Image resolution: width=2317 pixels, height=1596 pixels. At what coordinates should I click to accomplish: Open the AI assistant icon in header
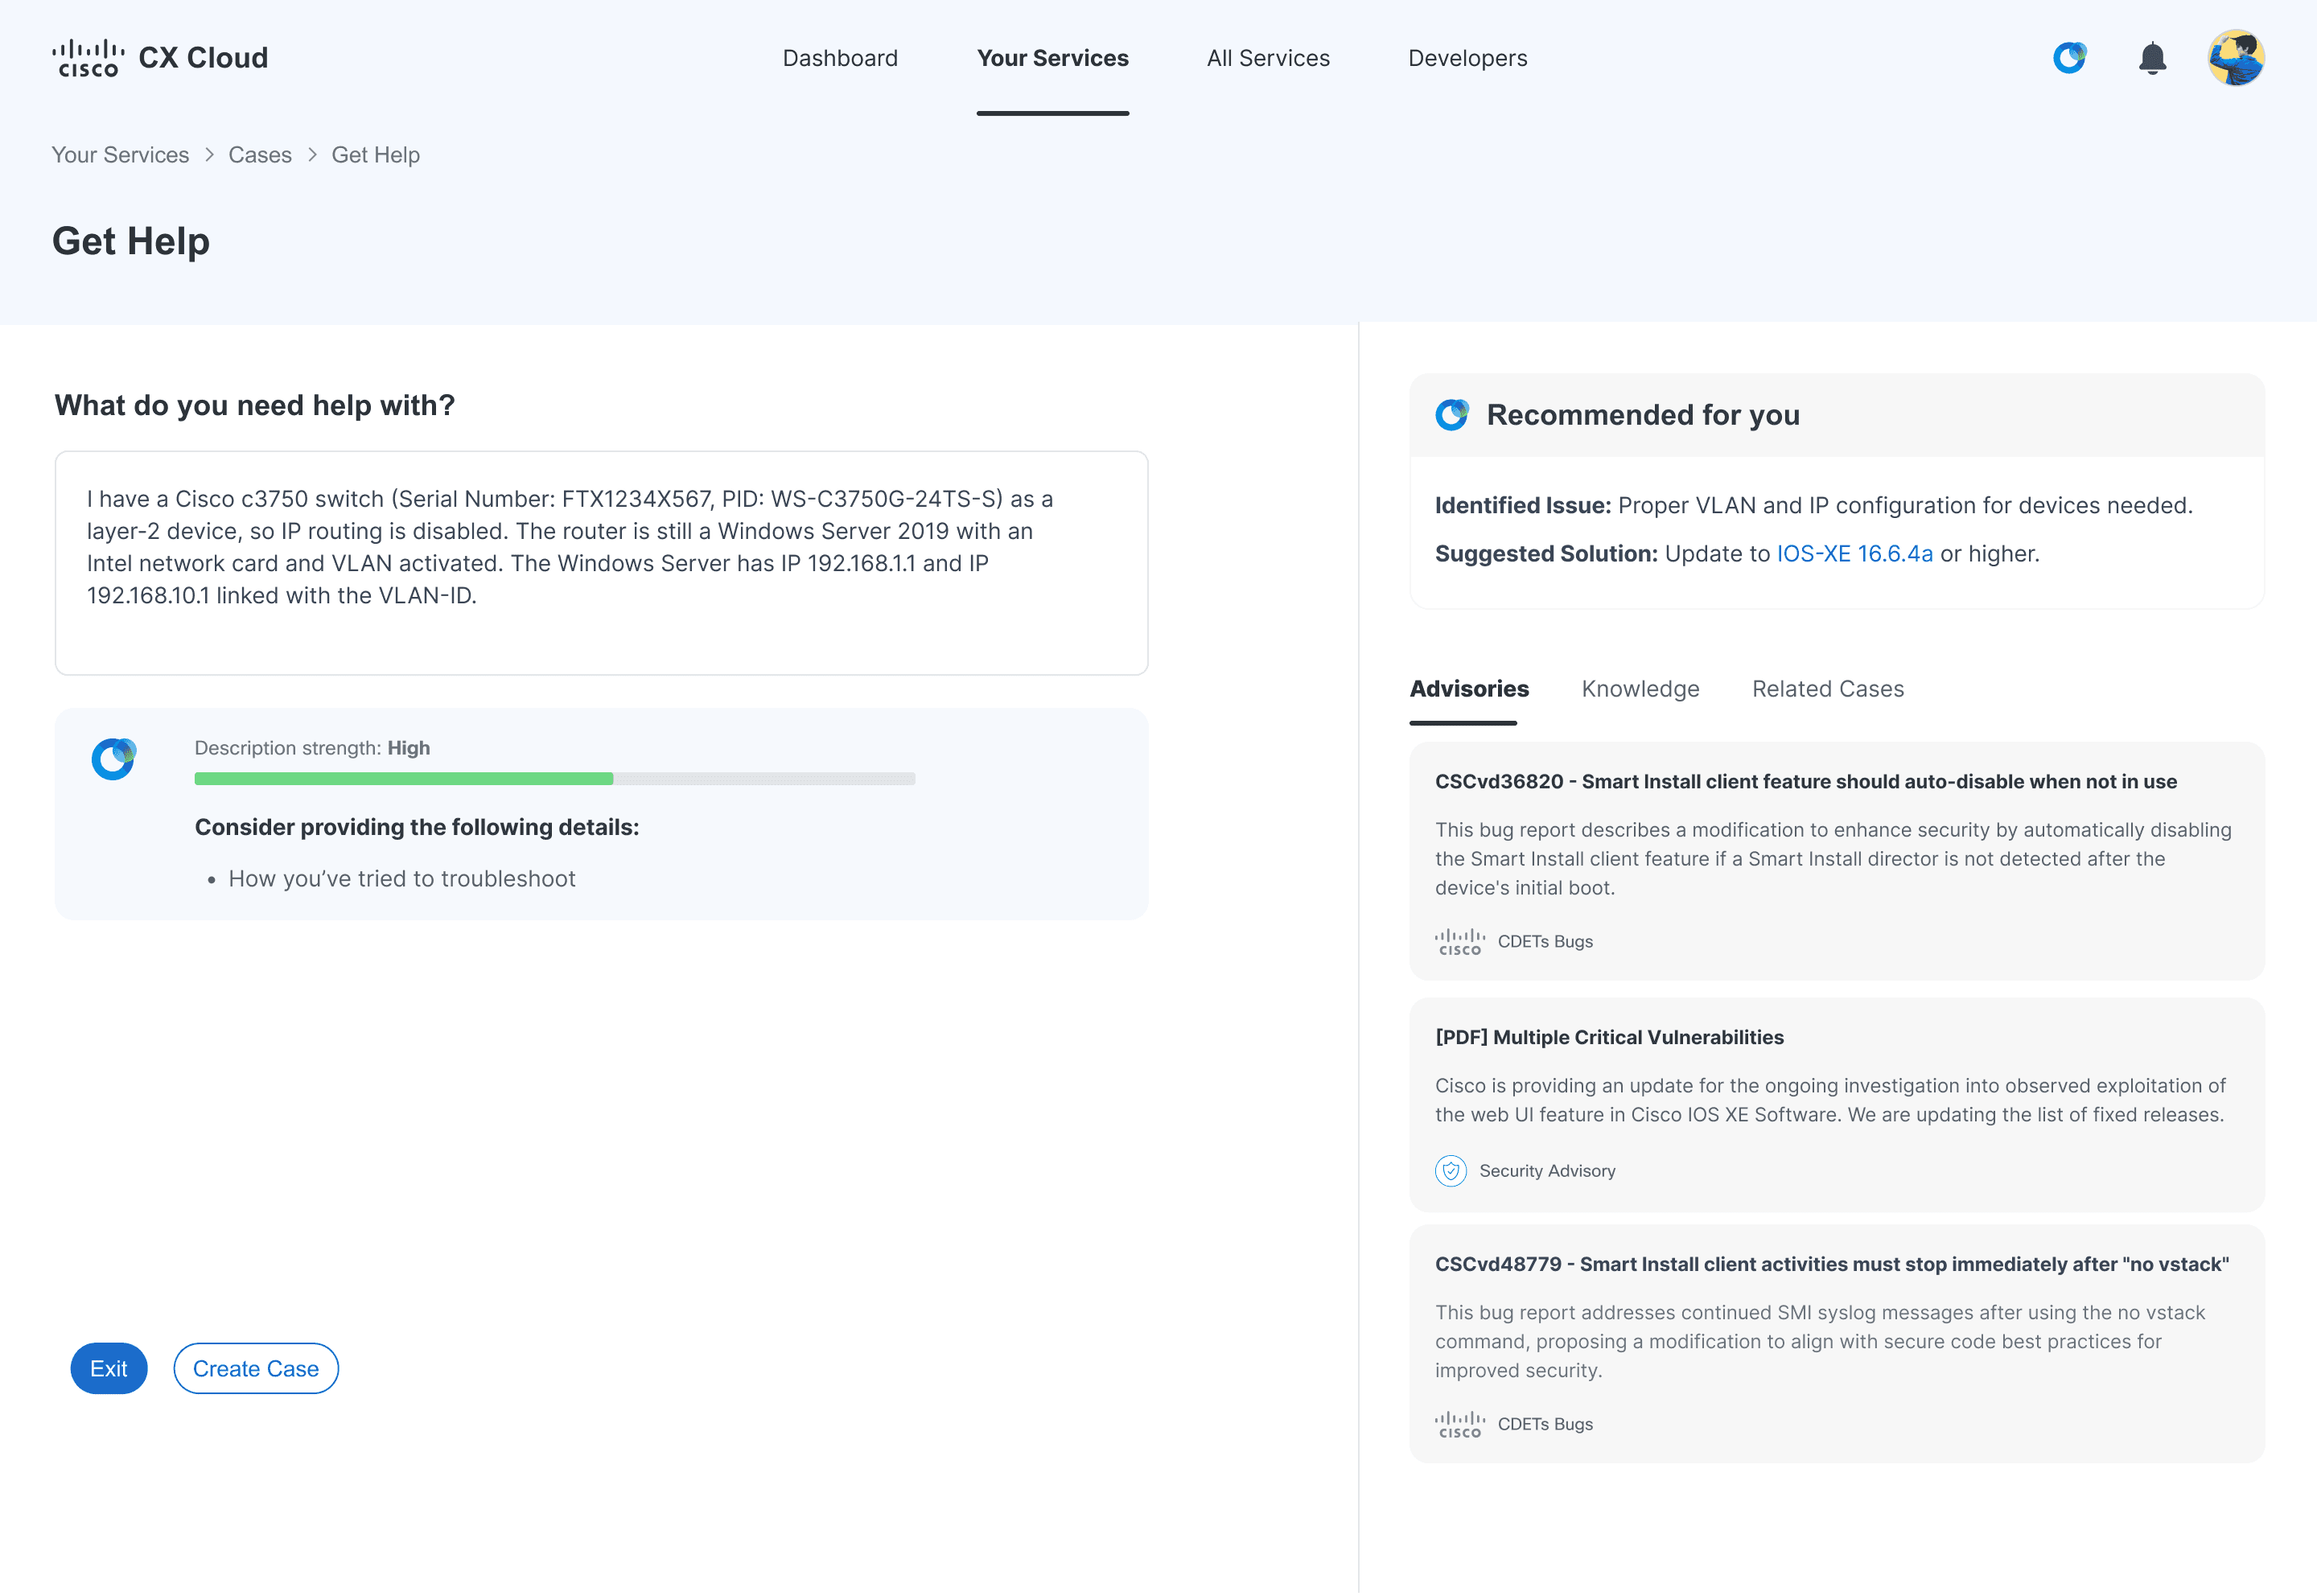coord(2069,58)
